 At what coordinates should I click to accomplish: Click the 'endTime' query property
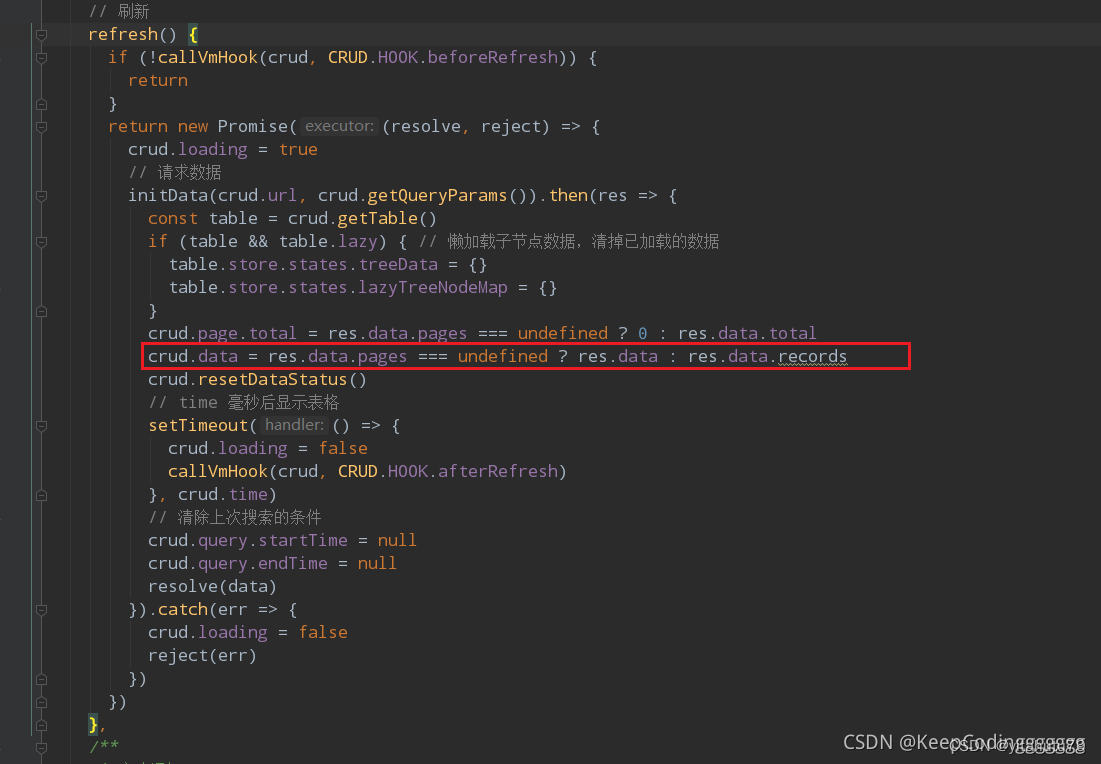293,563
